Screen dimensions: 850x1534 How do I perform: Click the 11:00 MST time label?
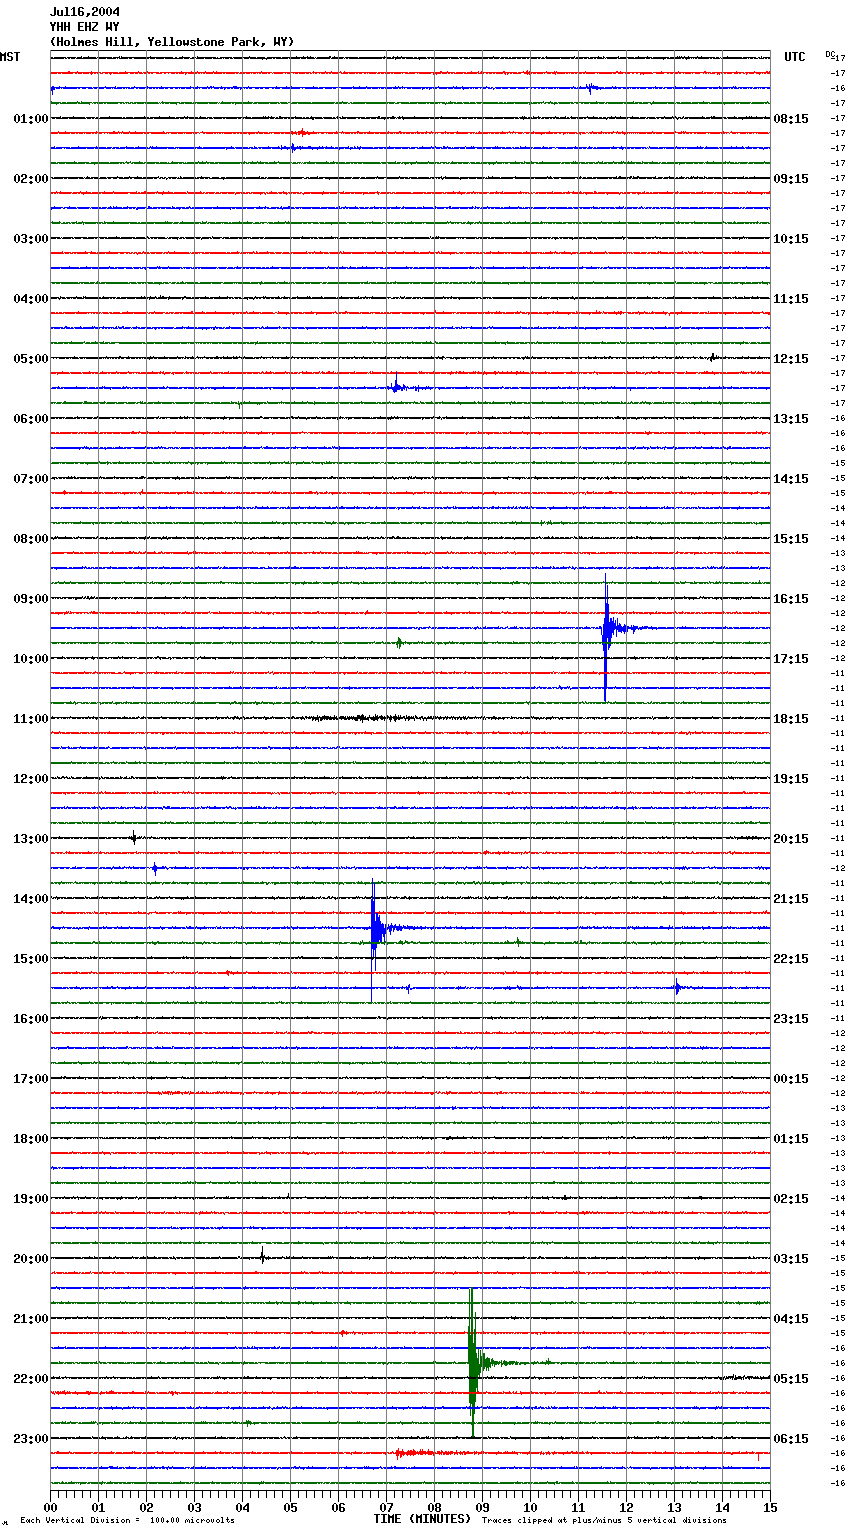click(x=31, y=719)
